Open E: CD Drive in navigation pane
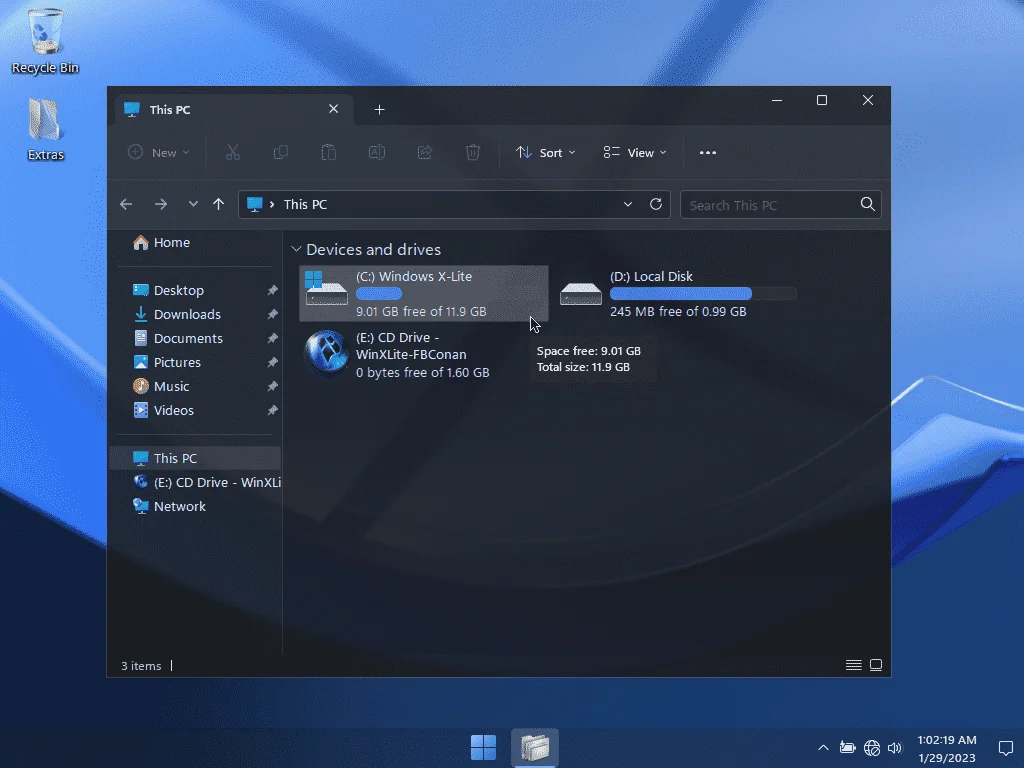The image size is (1024, 768). pyautogui.click(x=207, y=483)
